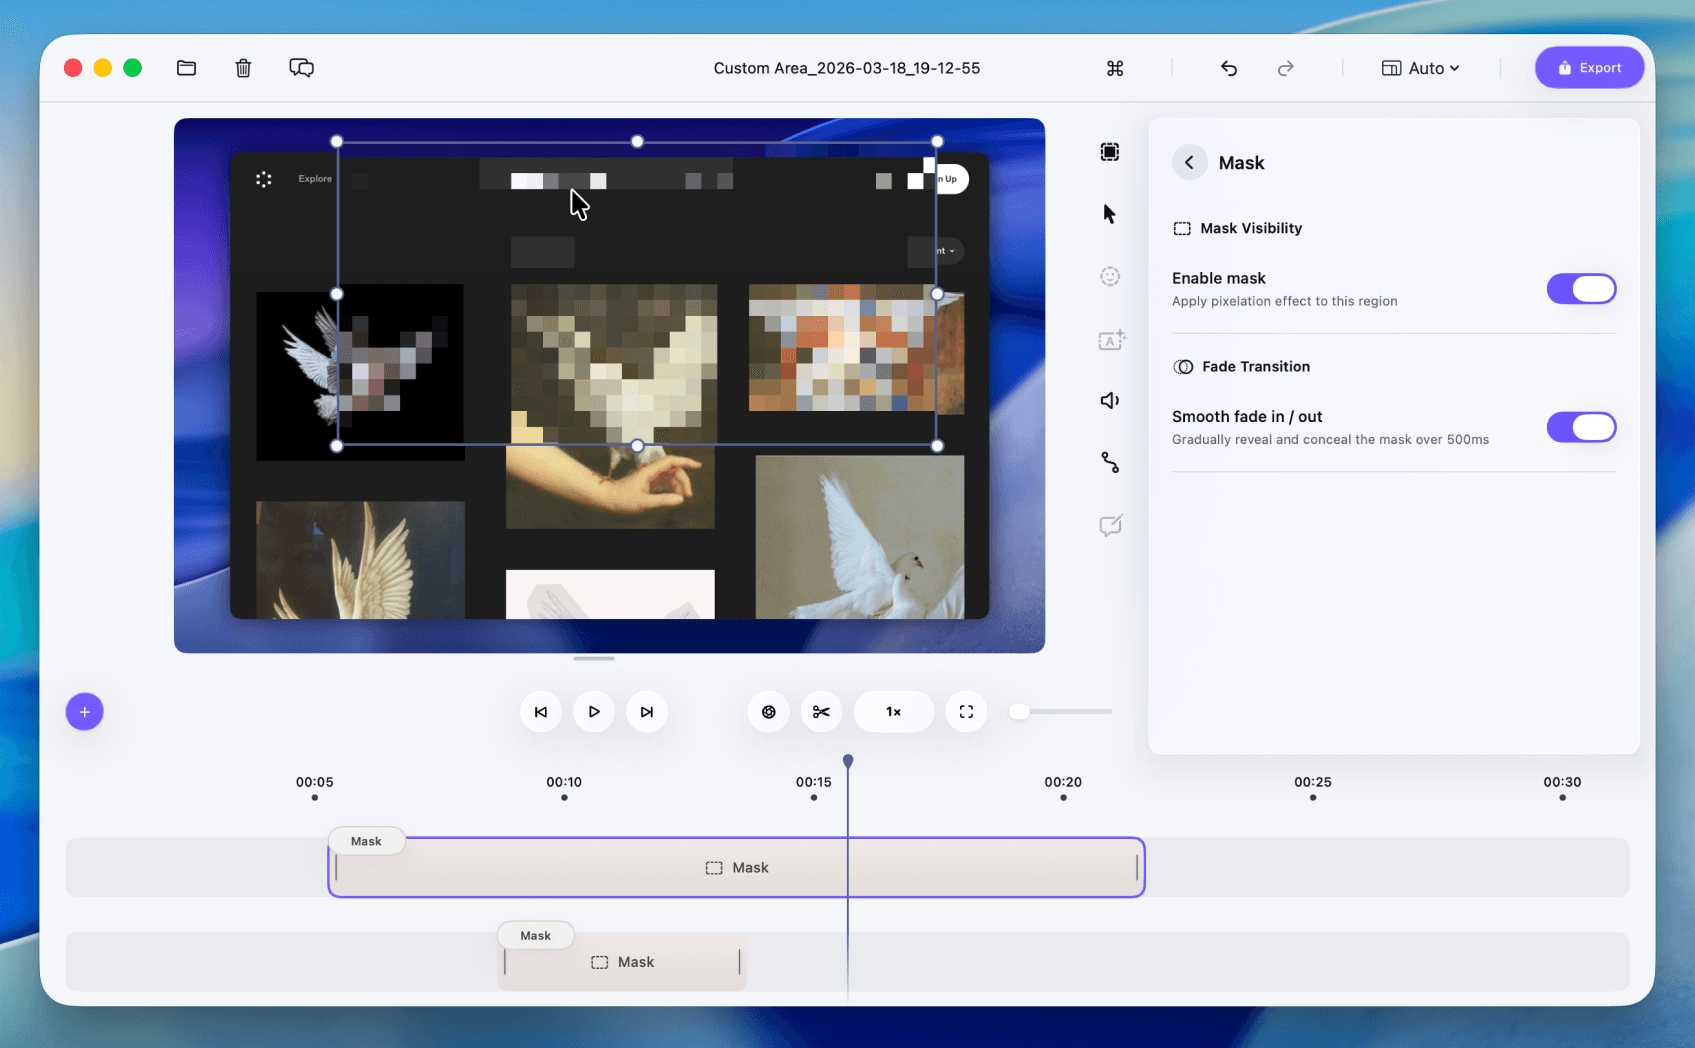Adjust the timeline zoom slider
Screen dimensions: 1695x1048
1019,712
